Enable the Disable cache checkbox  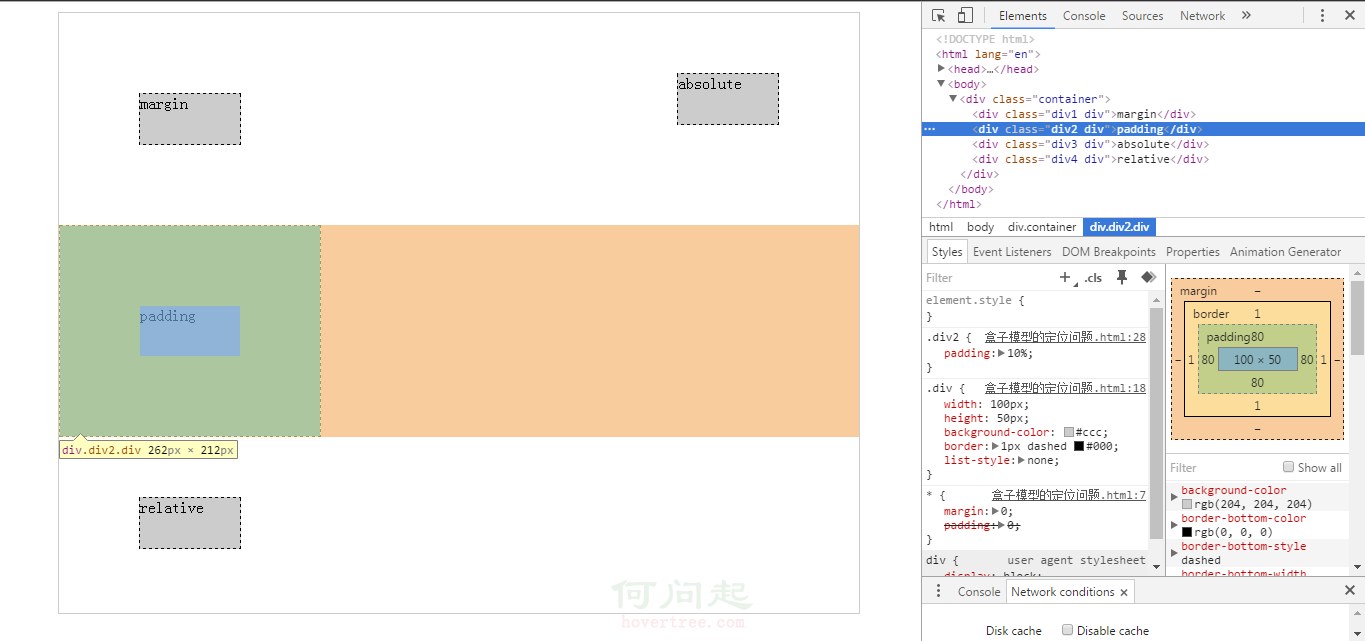(1067, 630)
